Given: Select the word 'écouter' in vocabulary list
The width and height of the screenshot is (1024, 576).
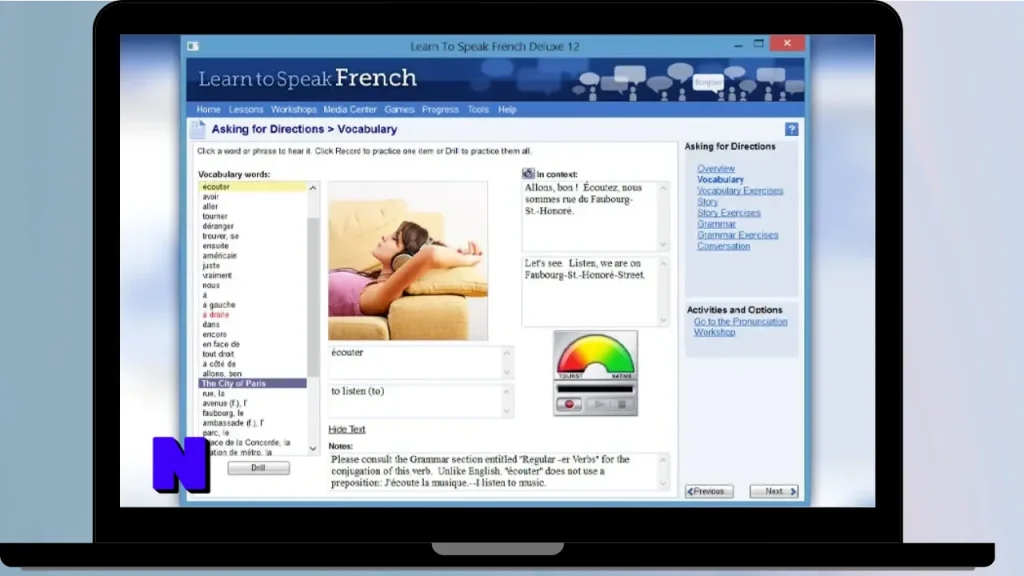Looking at the screenshot, I should [x=252, y=187].
